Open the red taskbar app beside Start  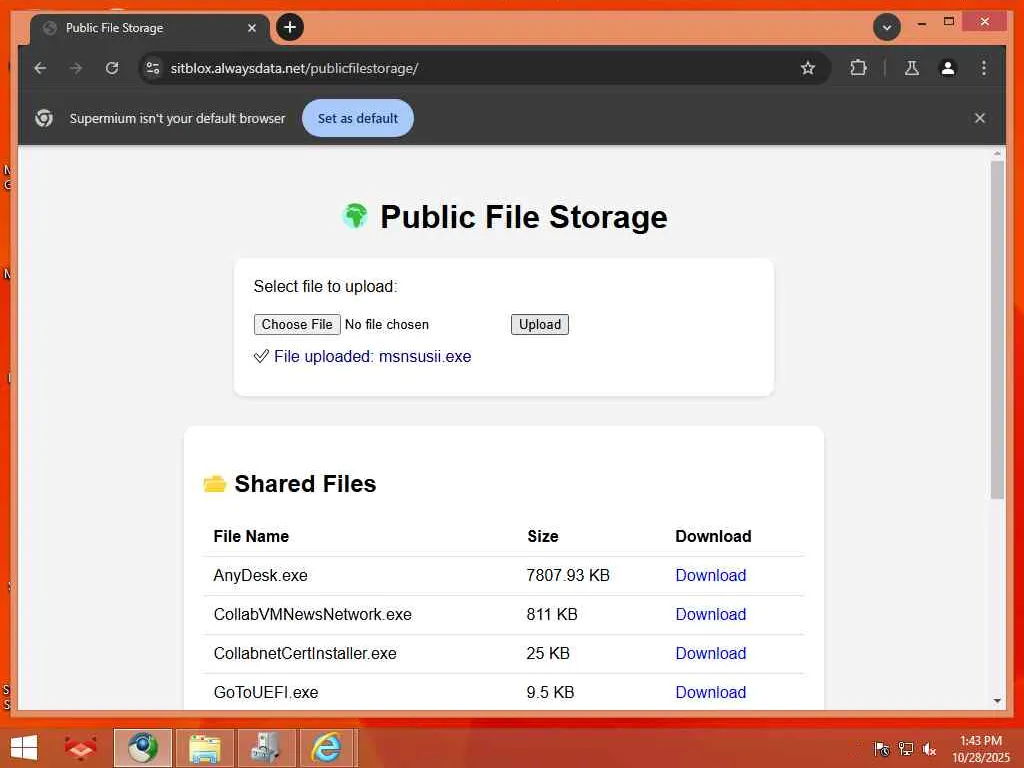click(x=81, y=748)
